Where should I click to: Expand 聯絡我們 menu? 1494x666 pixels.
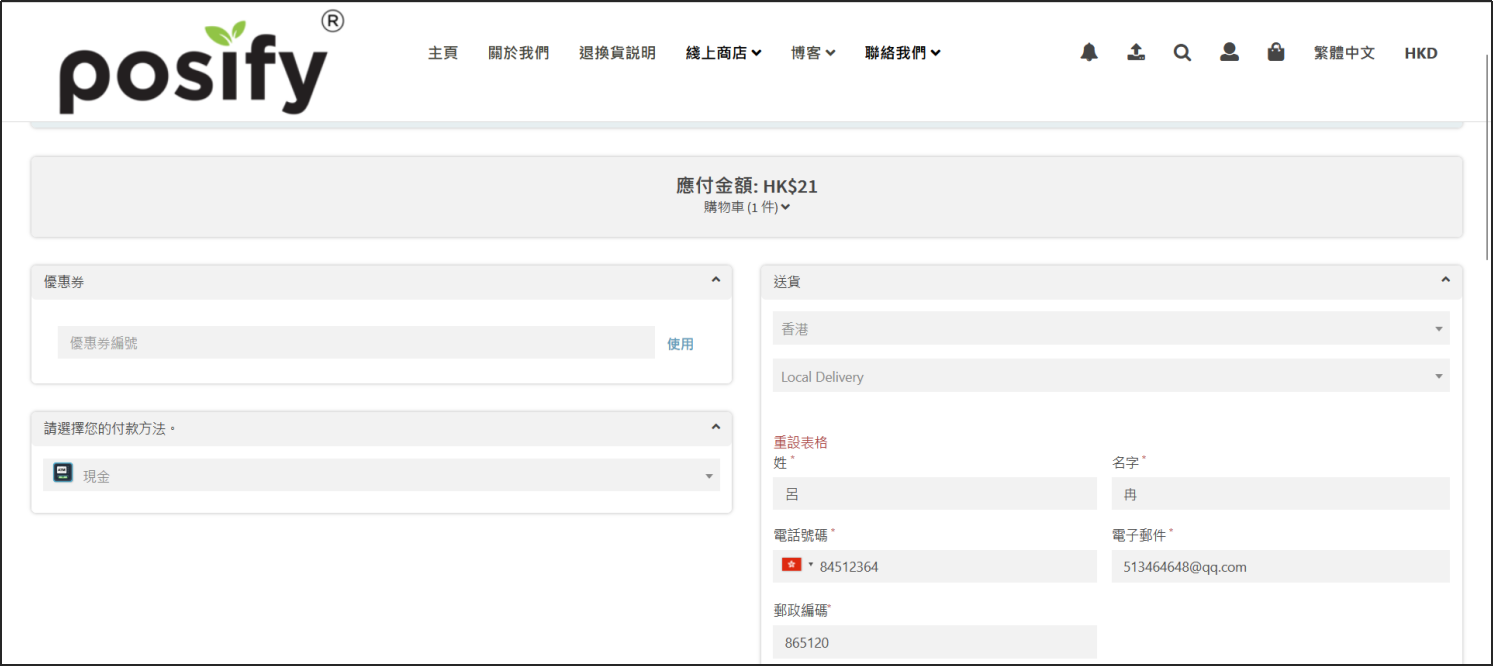point(902,53)
